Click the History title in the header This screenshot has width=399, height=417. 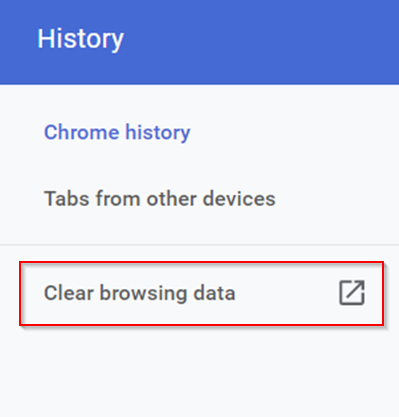80,39
